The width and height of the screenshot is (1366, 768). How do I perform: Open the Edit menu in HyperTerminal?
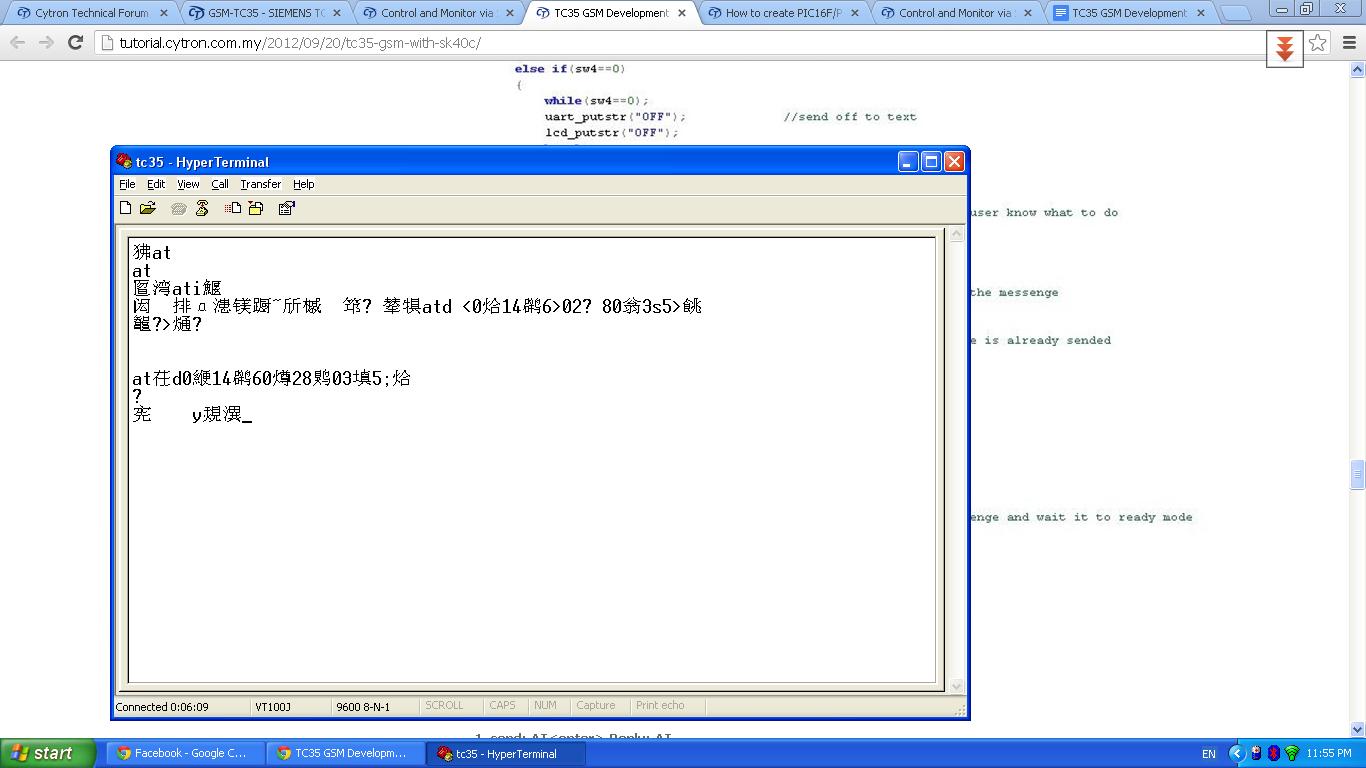(156, 184)
